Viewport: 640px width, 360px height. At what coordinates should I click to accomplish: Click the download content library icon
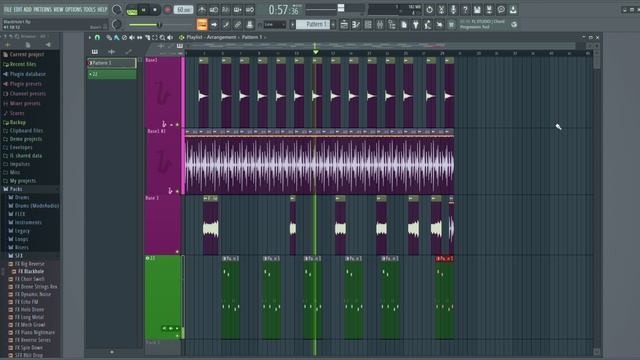tap(513, 9)
